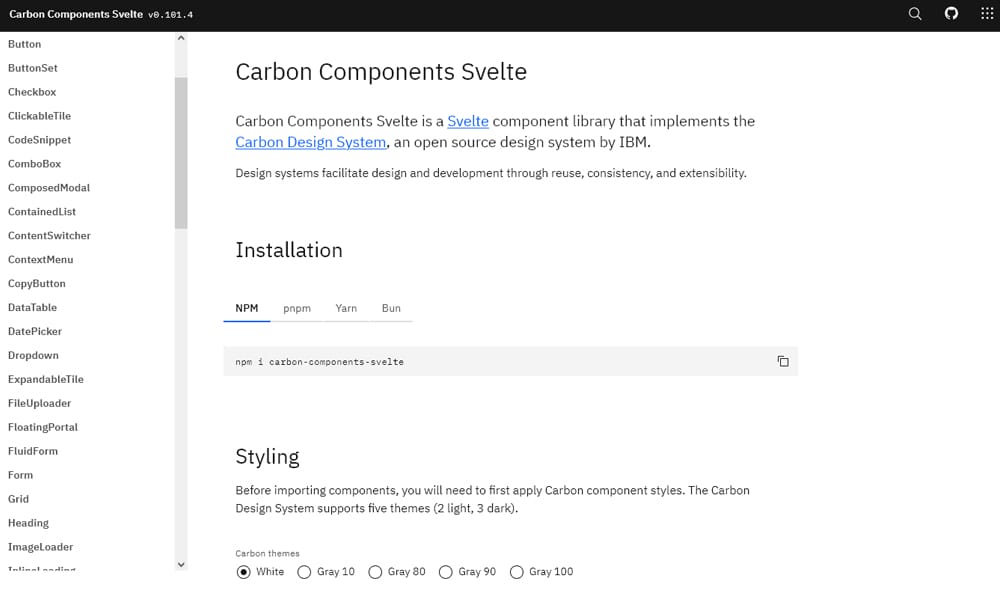
Task: Switch to the Yarn tab
Action: click(x=346, y=309)
